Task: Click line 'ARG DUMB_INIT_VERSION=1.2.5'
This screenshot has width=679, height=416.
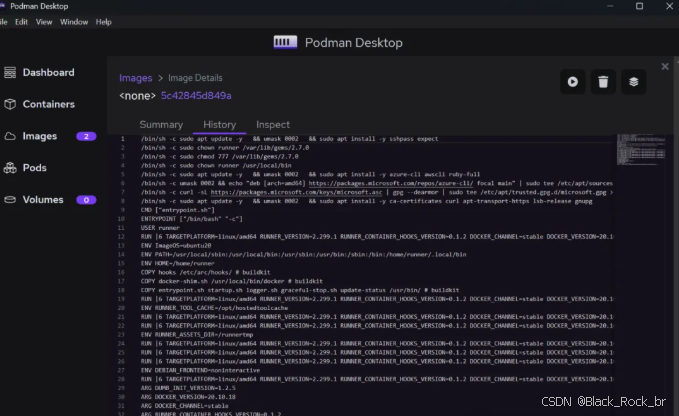Action: 188,388
